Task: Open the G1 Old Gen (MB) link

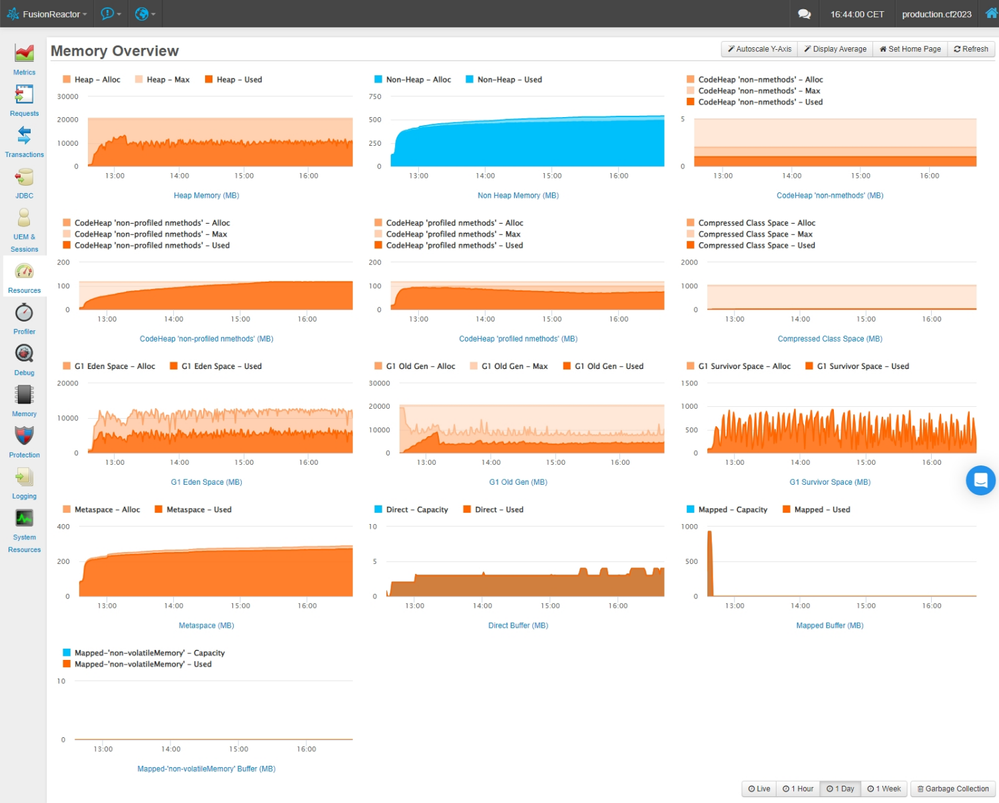Action: point(518,482)
